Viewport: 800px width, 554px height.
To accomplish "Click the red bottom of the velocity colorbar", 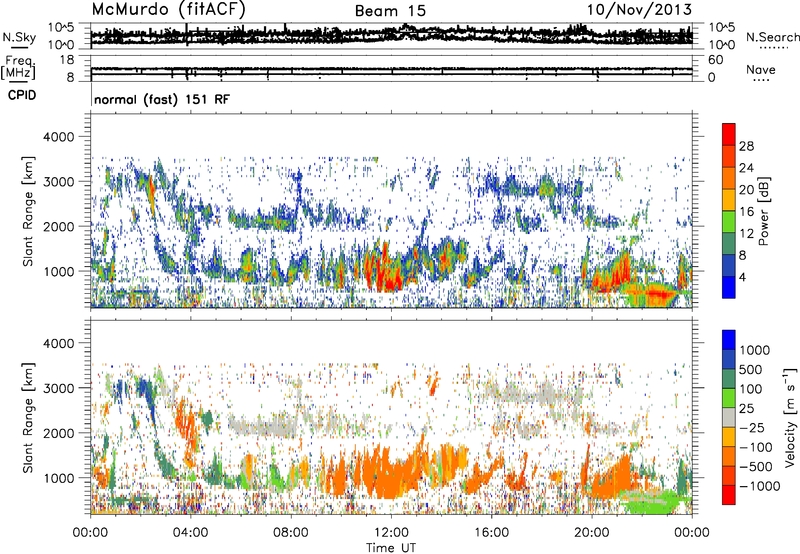I will pyautogui.click(x=729, y=495).
